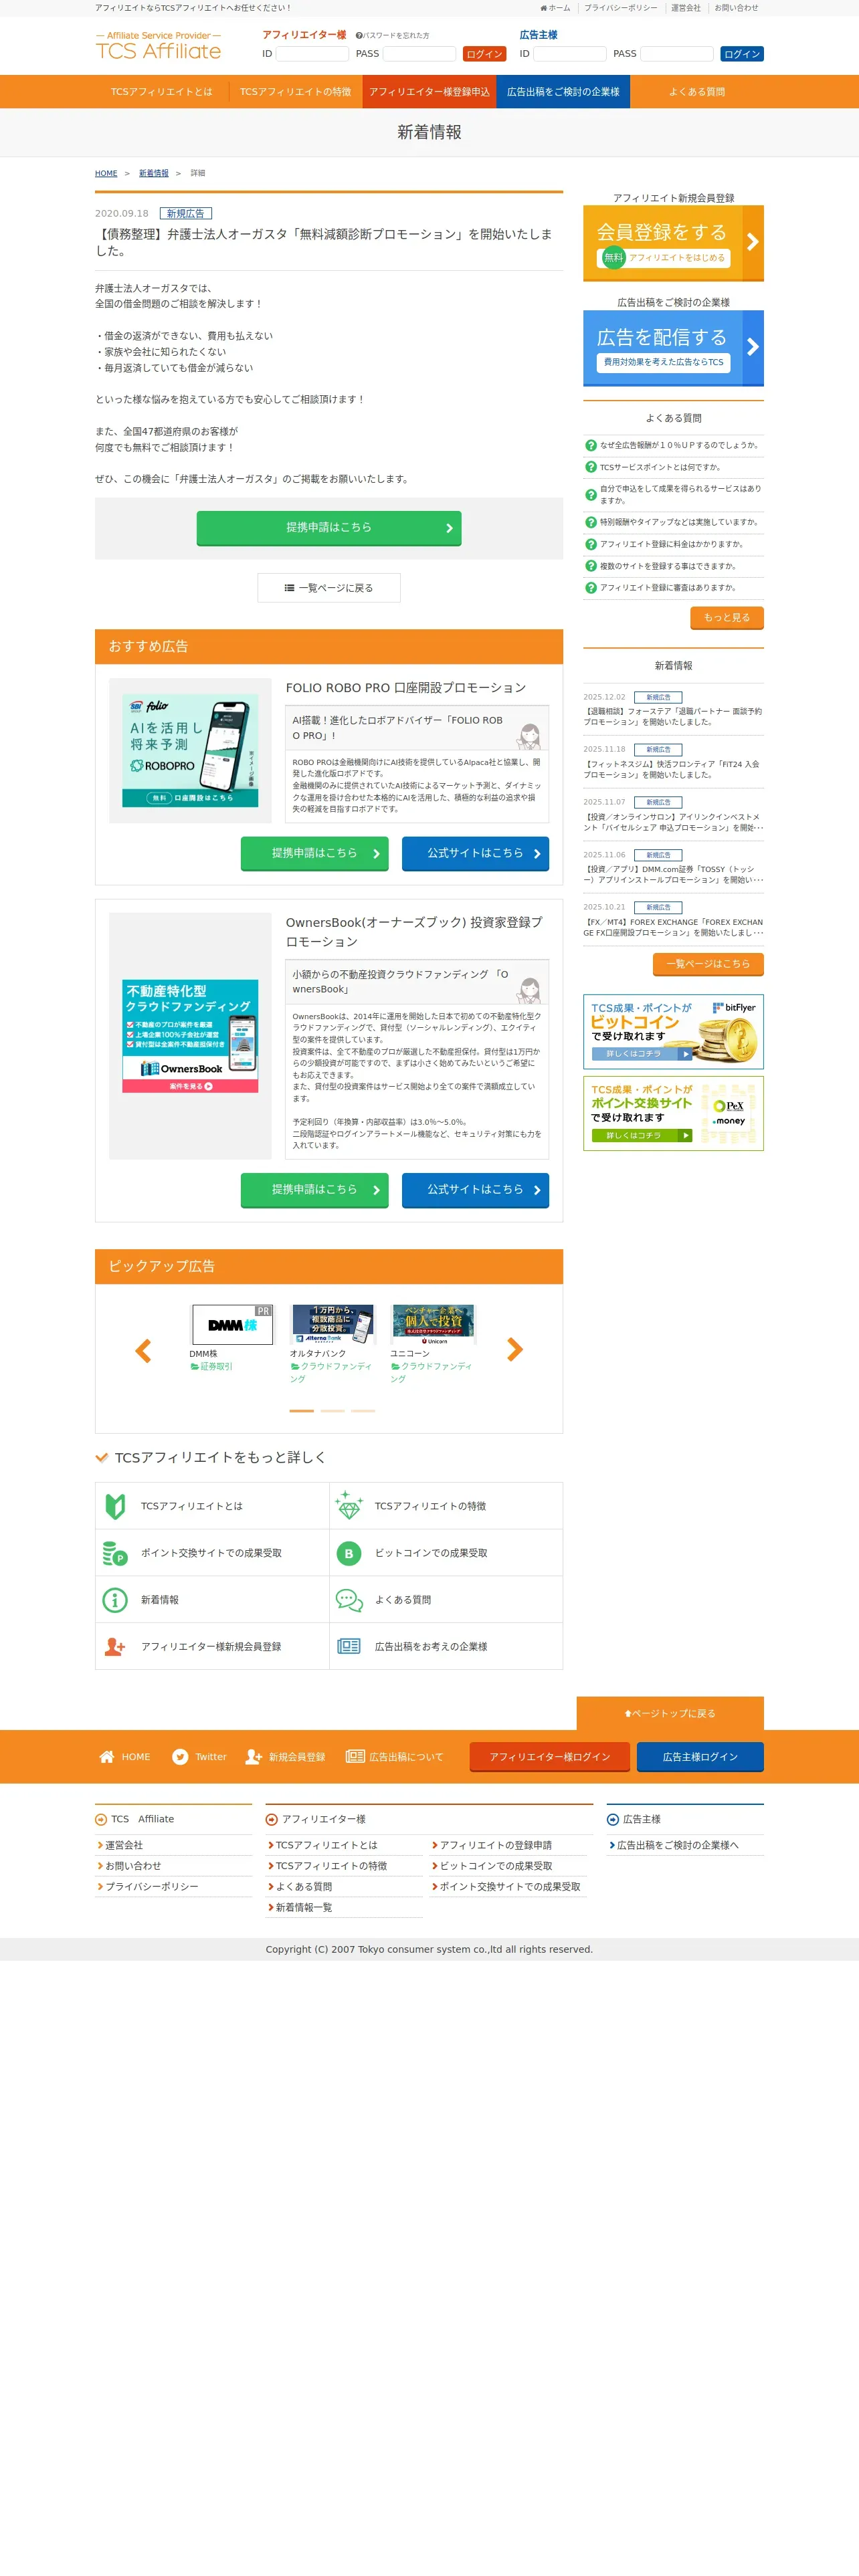Click the ページトップに戻る button
Screen dimensions: 859x2576
click(670, 1713)
